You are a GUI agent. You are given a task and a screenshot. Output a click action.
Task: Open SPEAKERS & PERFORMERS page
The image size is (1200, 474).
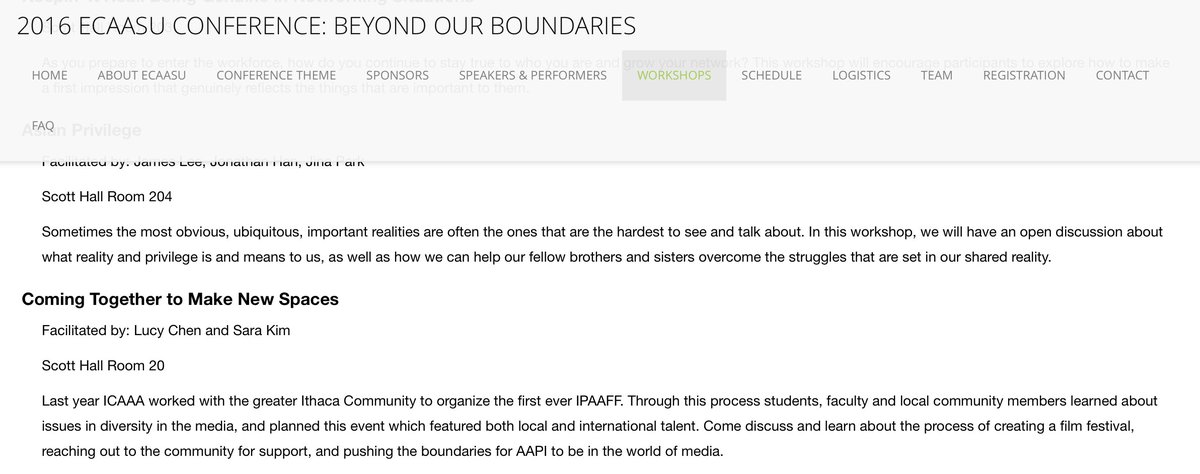point(533,75)
